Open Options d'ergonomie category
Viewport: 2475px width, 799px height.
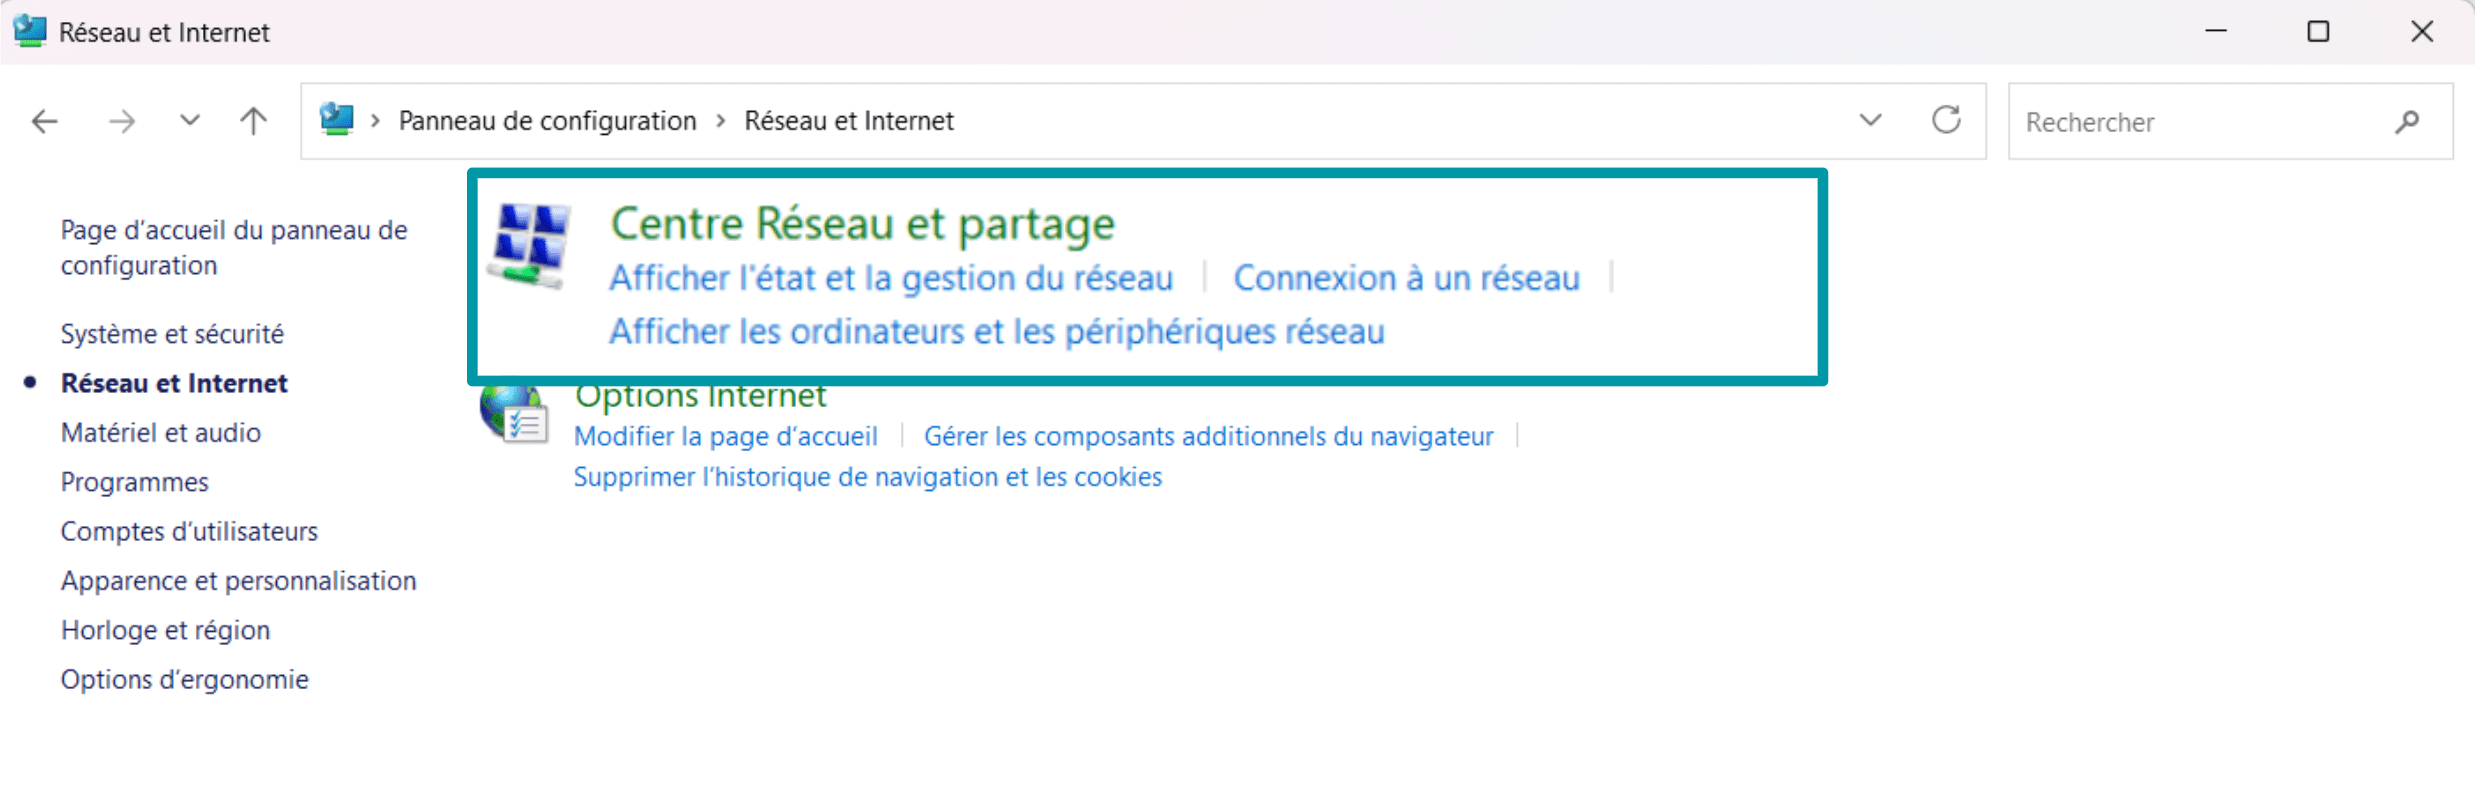click(x=185, y=679)
